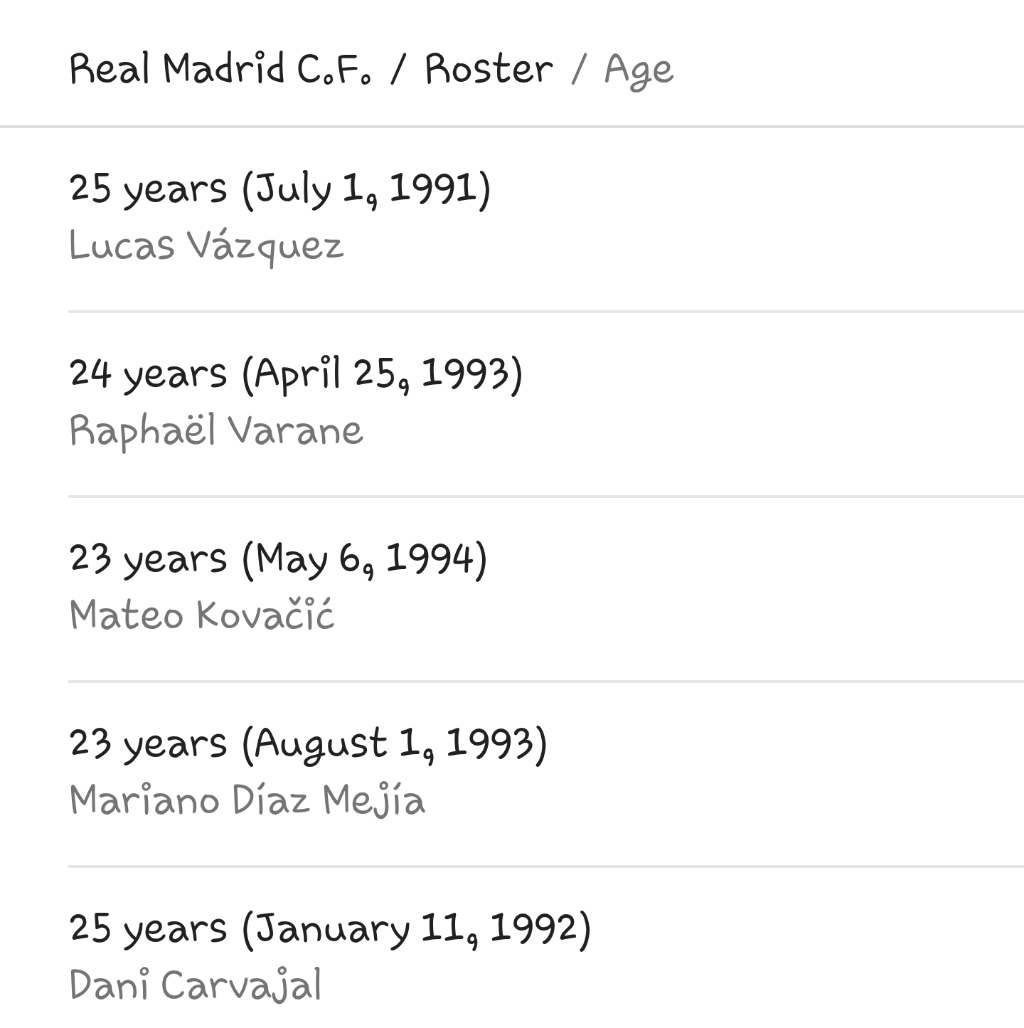Click the May 6, 1994 birth date
1024x1028 pixels.
364,559
